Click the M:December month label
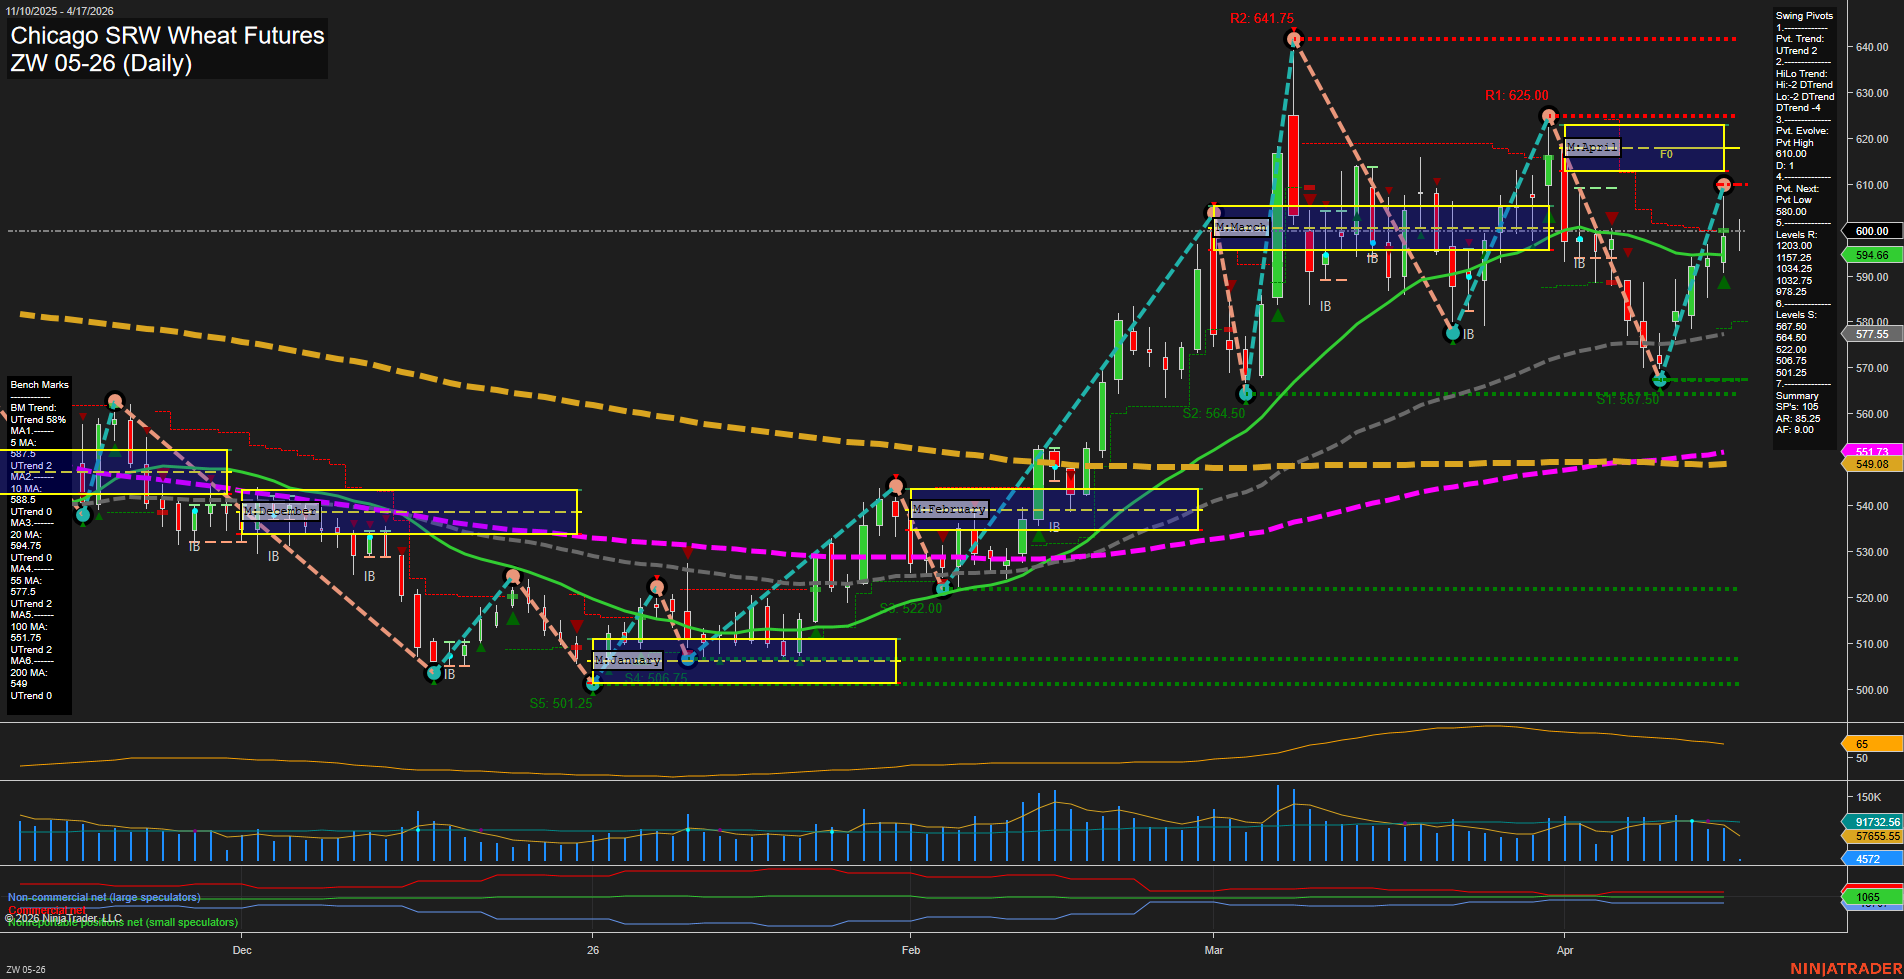The width and height of the screenshot is (1904, 979). [x=281, y=511]
